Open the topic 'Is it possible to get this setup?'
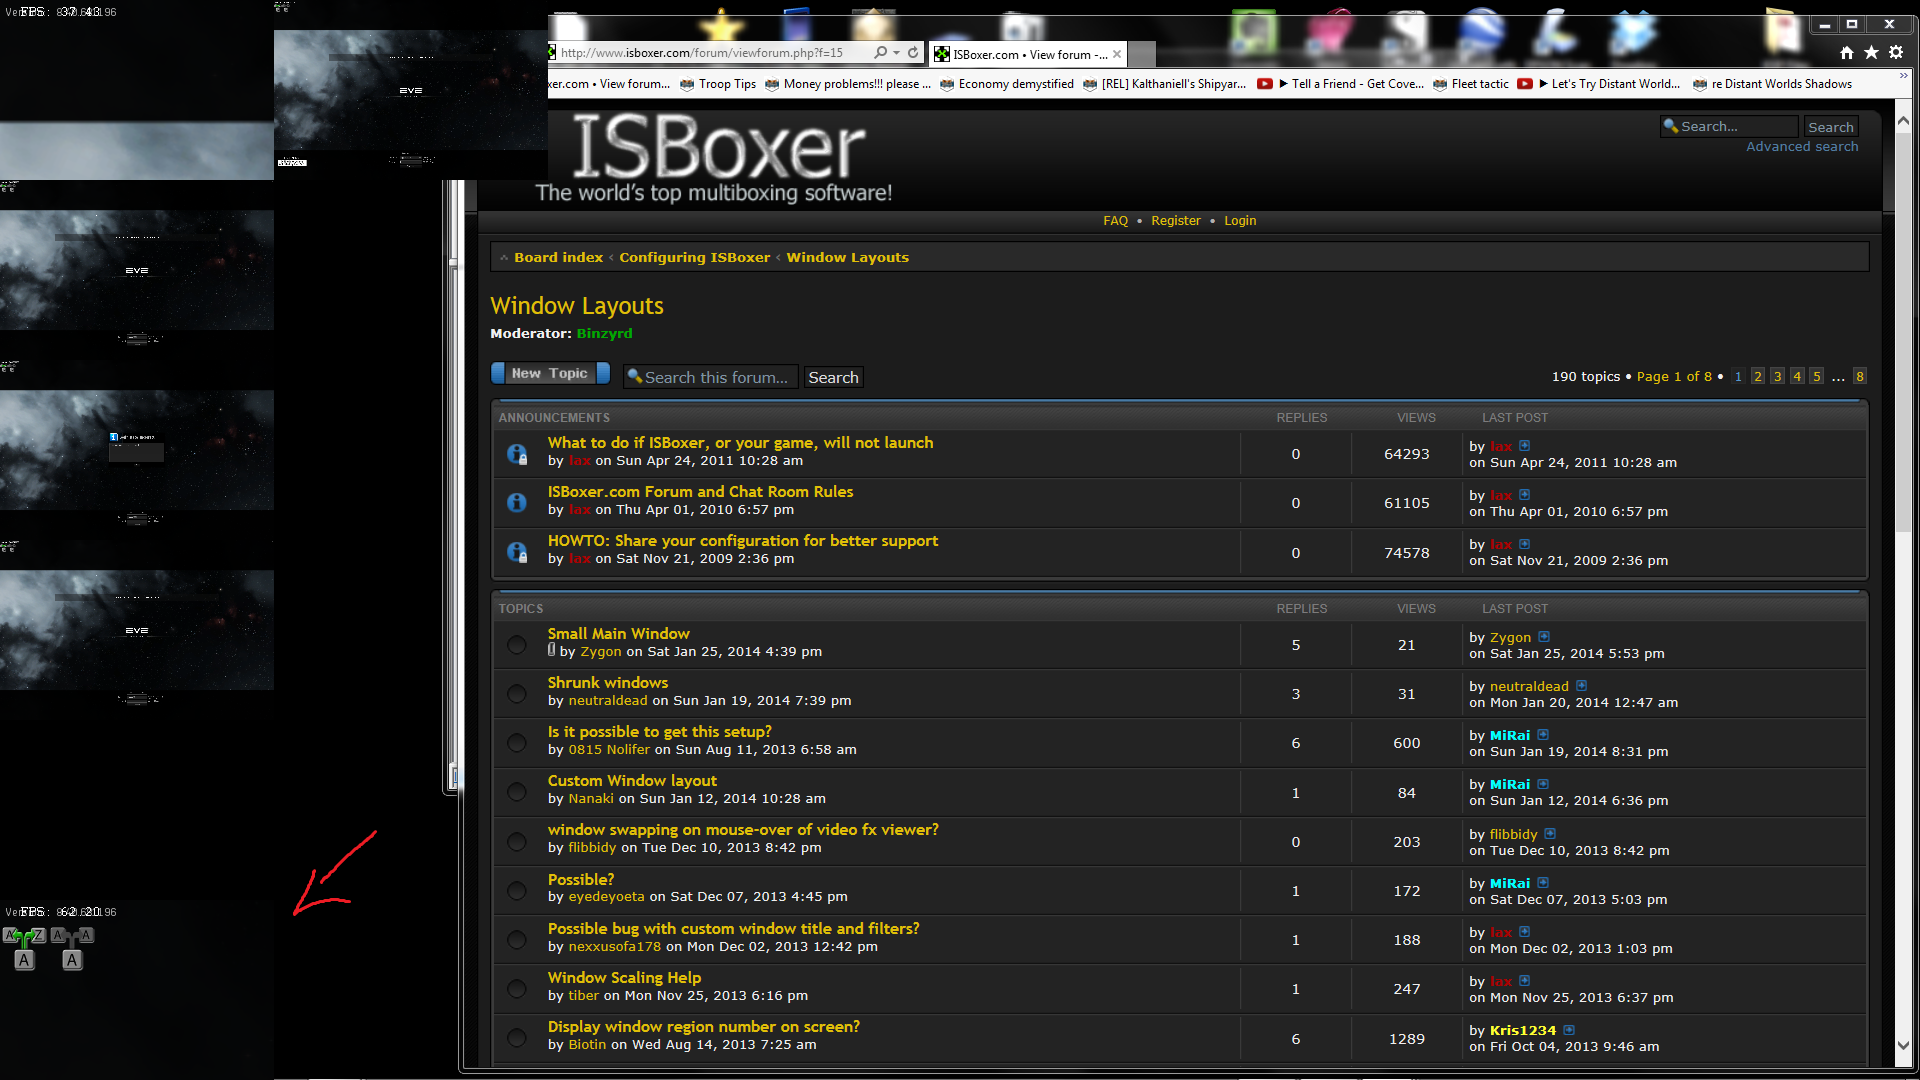This screenshot has width=1920, height=1080. (x=659, y=732)
